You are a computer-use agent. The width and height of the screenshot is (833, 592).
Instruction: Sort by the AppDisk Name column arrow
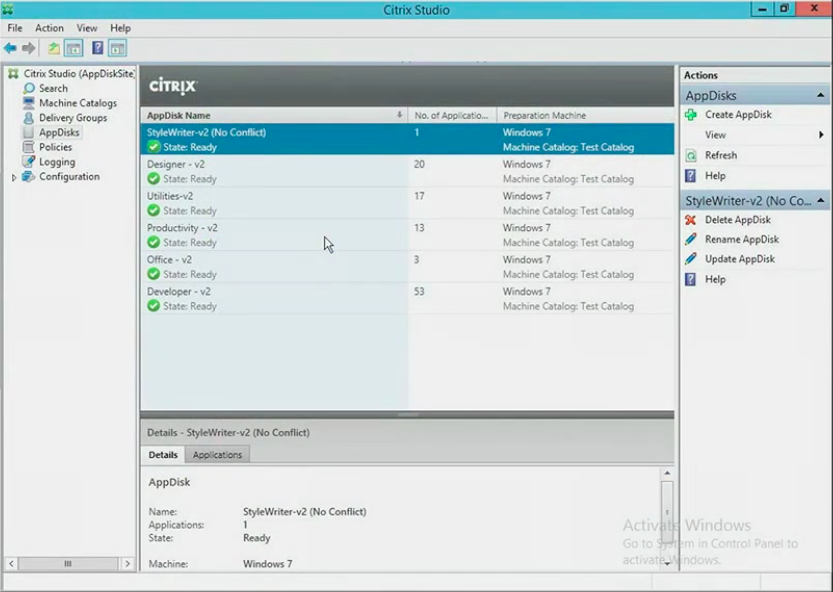[x=399, y=115]
